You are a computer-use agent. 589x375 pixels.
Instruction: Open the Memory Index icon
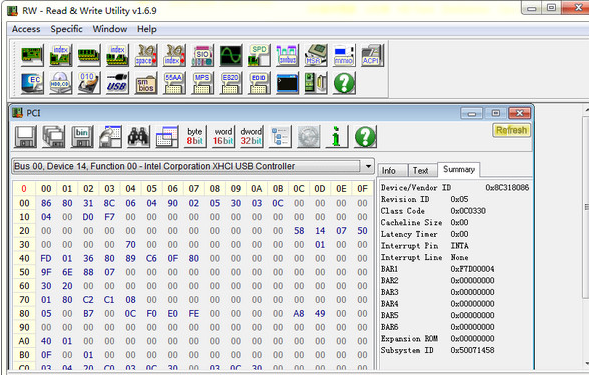pyautogui.click(x=117, y=55)
